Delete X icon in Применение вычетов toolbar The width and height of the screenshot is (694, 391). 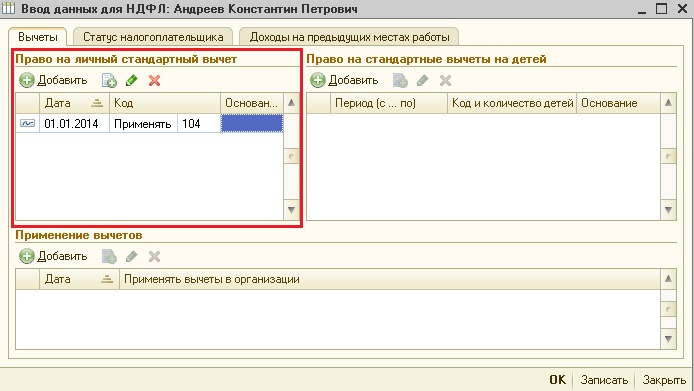[154, 256]
